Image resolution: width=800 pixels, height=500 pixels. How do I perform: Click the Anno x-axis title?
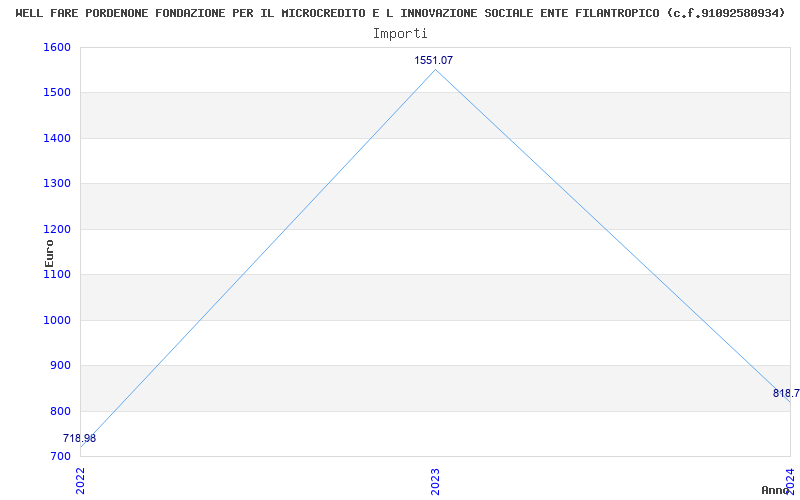click(775, 490)
